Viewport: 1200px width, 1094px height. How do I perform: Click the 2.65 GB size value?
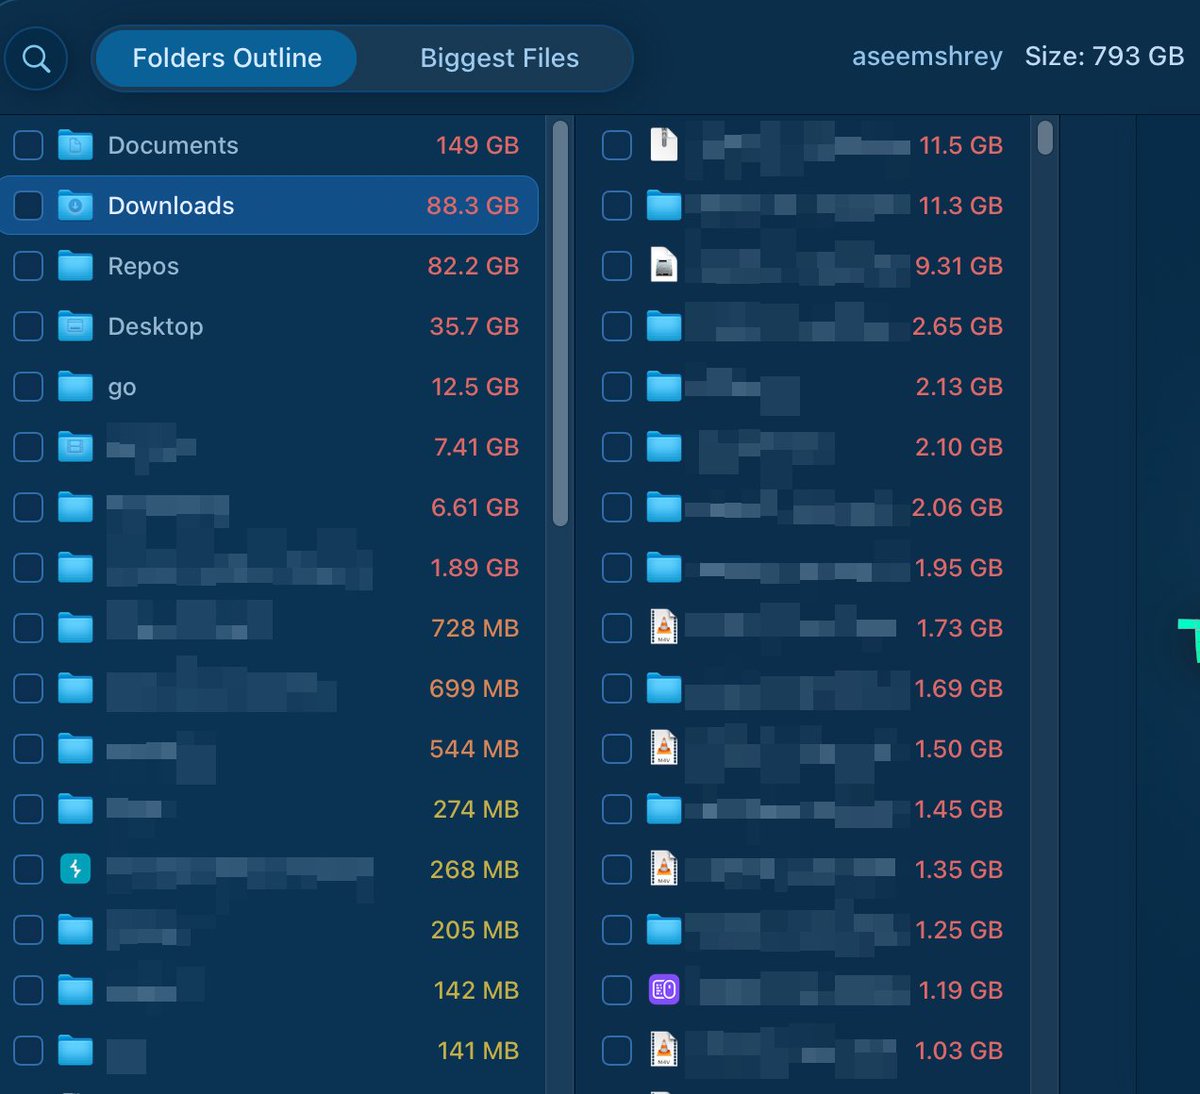957,326
